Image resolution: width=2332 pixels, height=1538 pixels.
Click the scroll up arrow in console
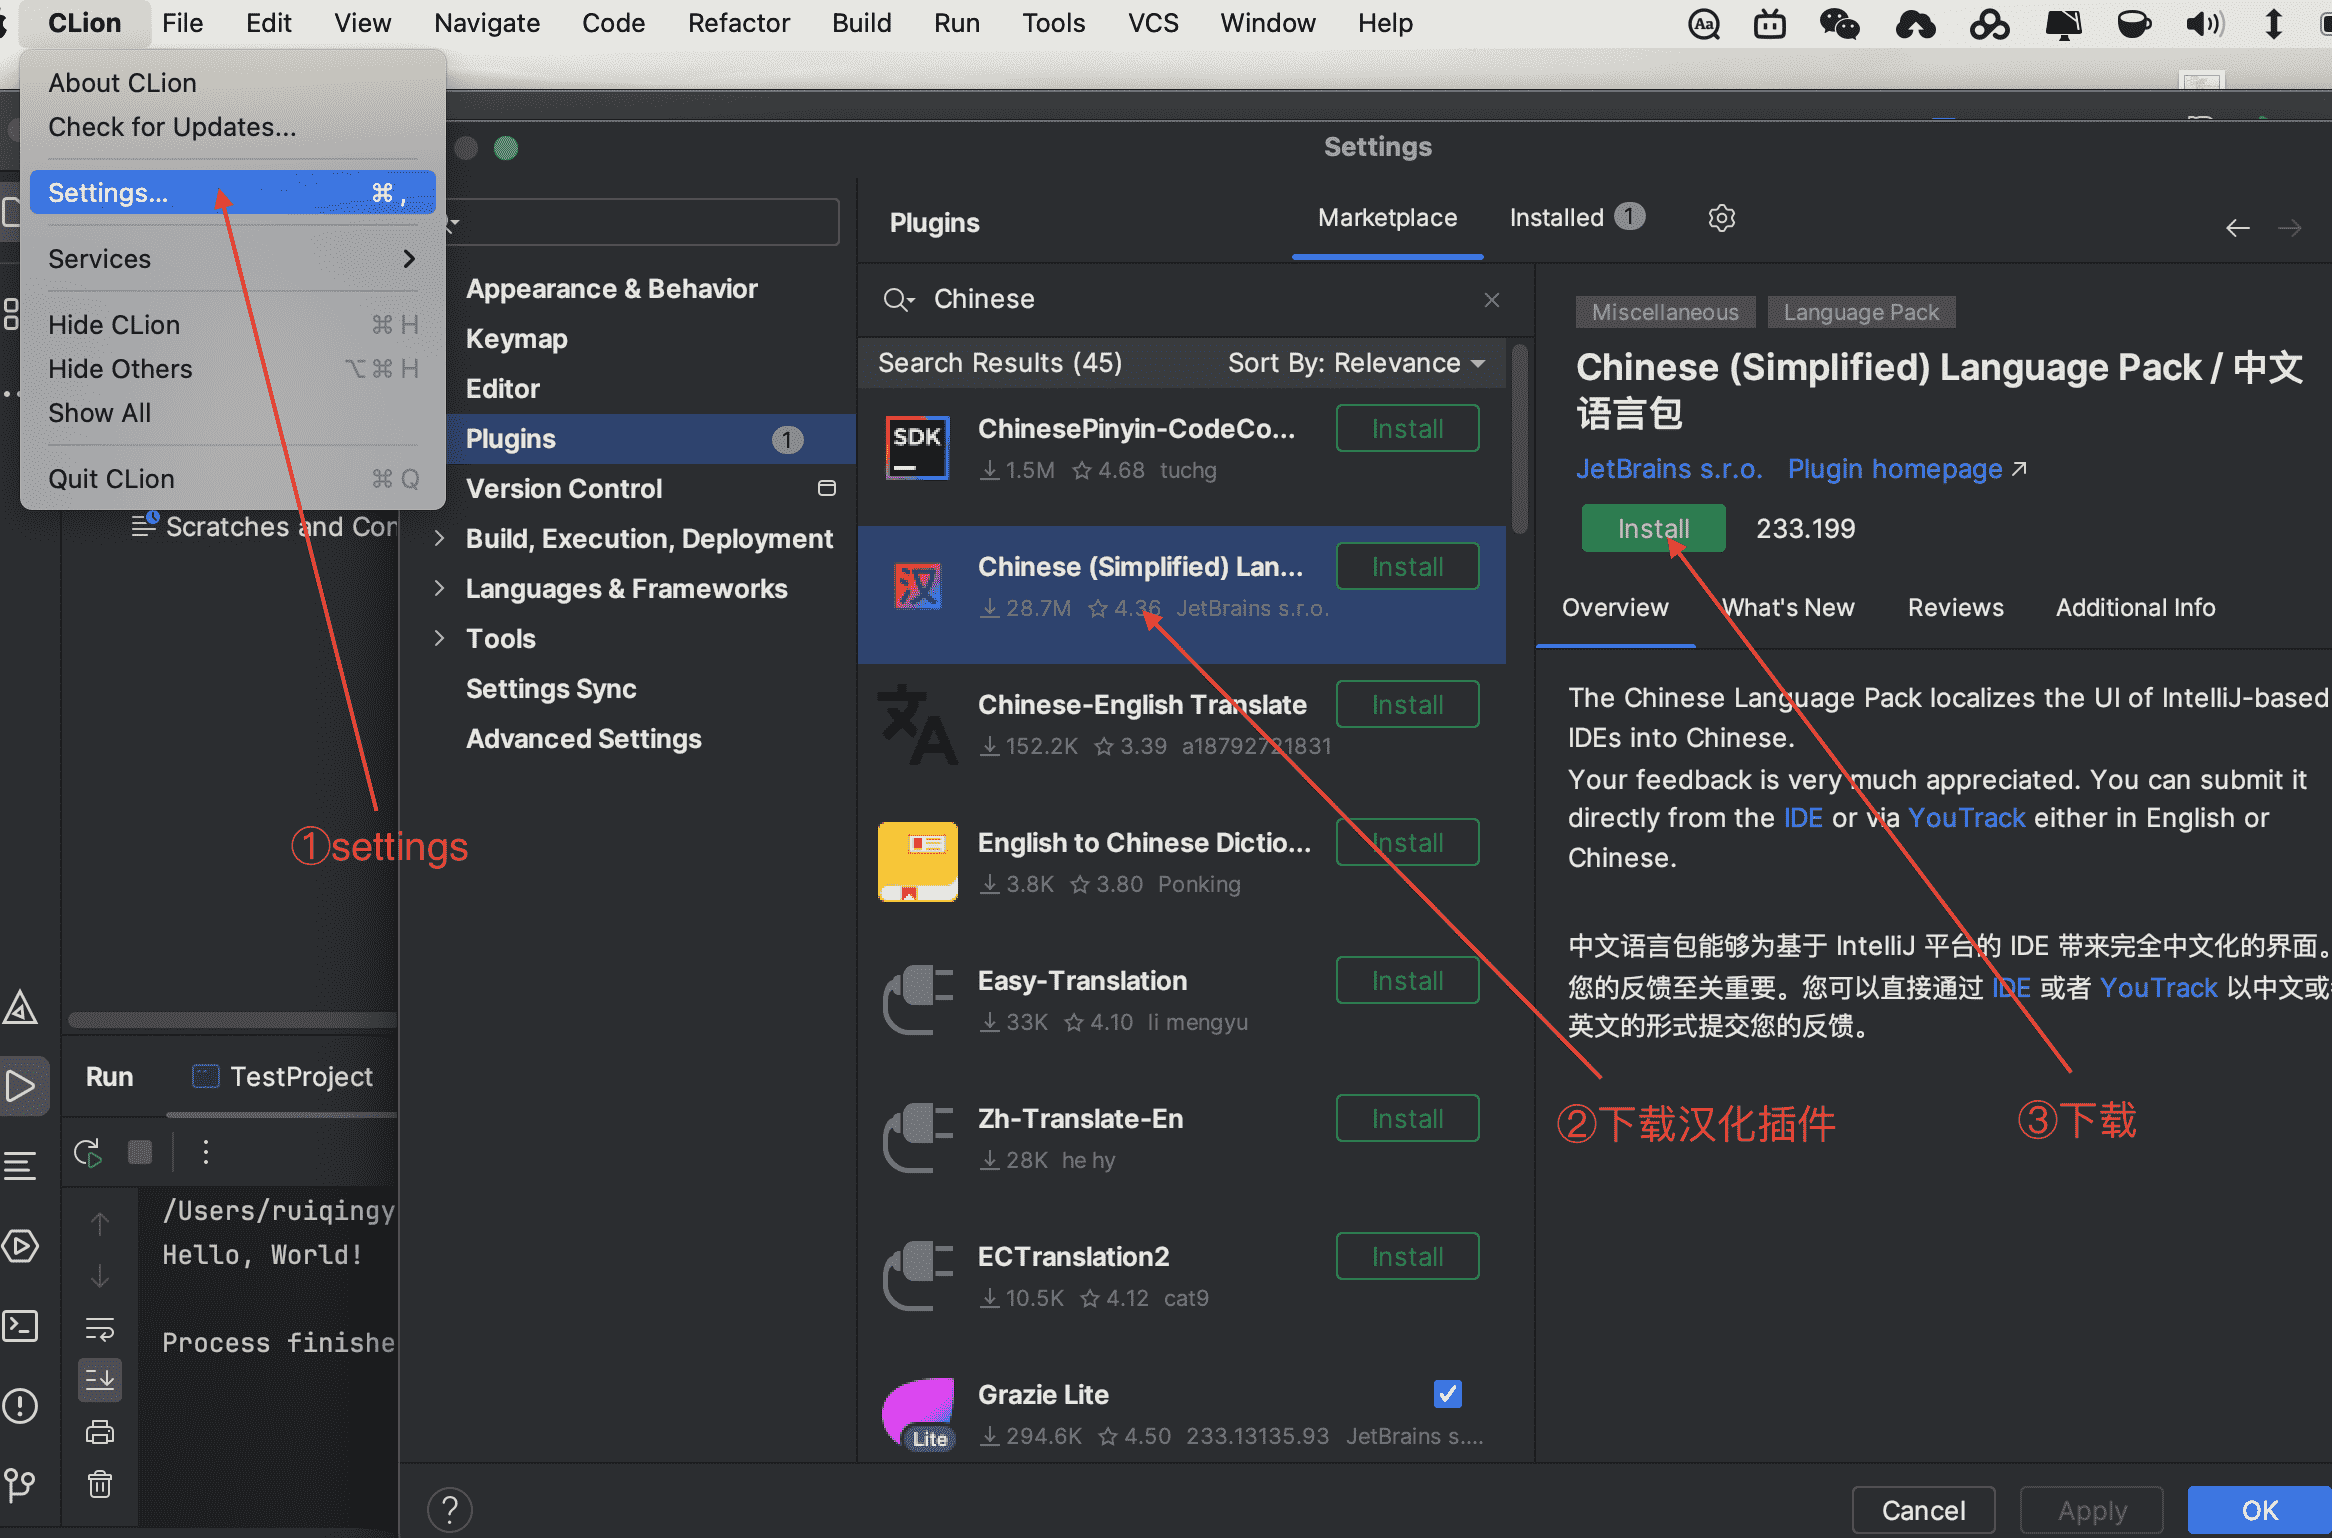(x=99, y=1223)
